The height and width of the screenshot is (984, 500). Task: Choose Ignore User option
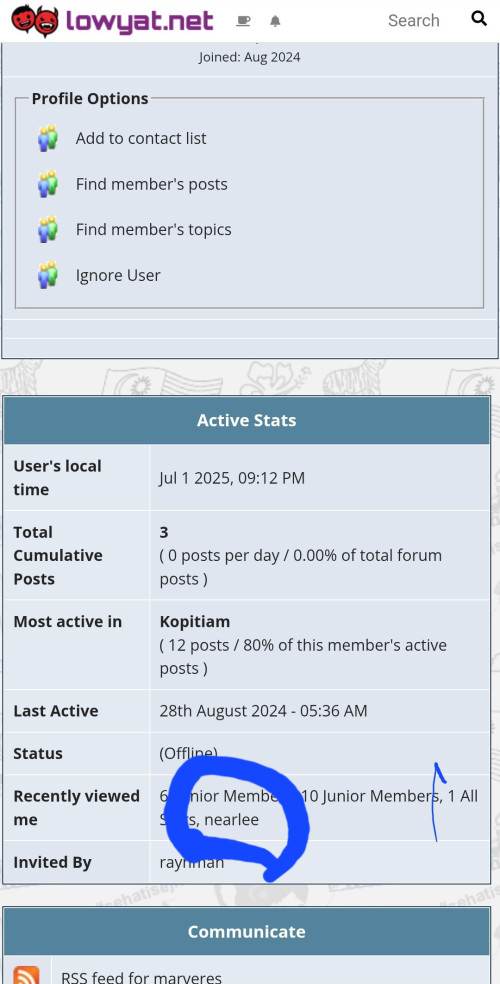(118, 275)
